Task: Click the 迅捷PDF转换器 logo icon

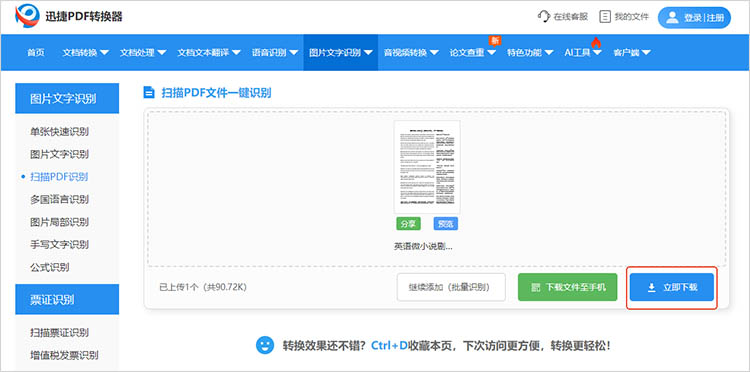Action: tap(27, 16)
